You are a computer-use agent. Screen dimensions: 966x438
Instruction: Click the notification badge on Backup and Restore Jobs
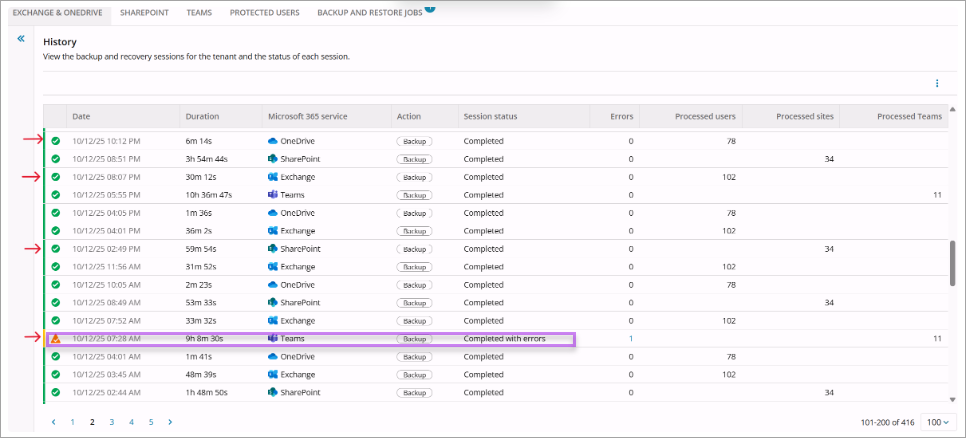click(429, 8)
